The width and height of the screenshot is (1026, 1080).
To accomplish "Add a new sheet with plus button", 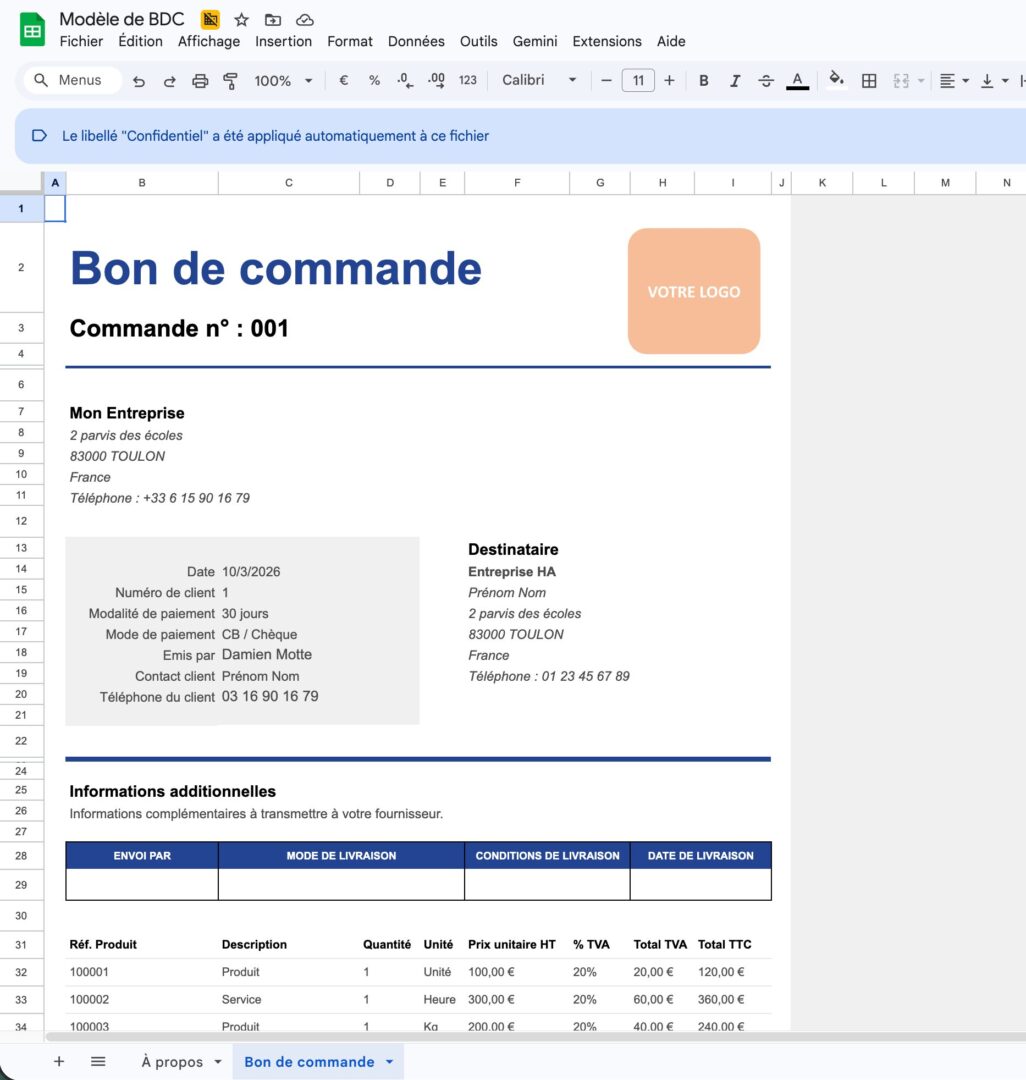I will click(x=59, y=1061).
